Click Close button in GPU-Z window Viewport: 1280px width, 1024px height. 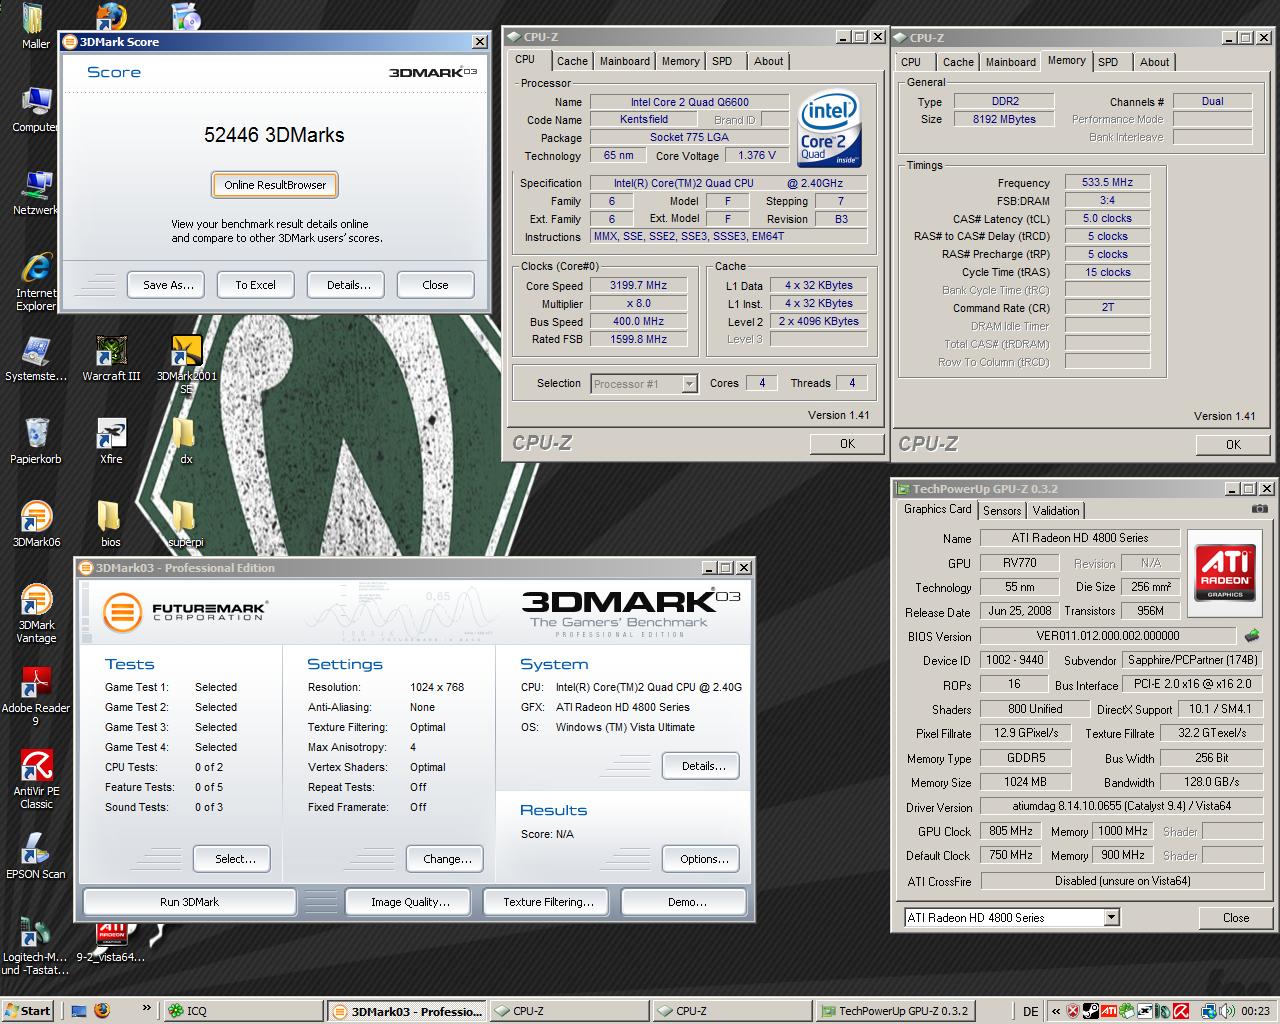tap(1236, 918)
